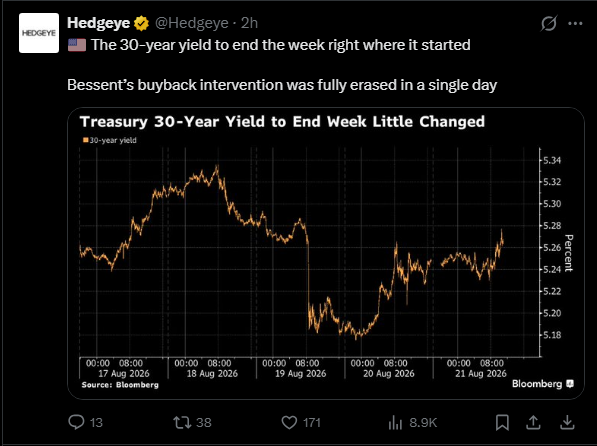The height and width of the screenshot is (446, 597).
Task: Bookmark this Hedgeye post
Action: coord(502,422)
